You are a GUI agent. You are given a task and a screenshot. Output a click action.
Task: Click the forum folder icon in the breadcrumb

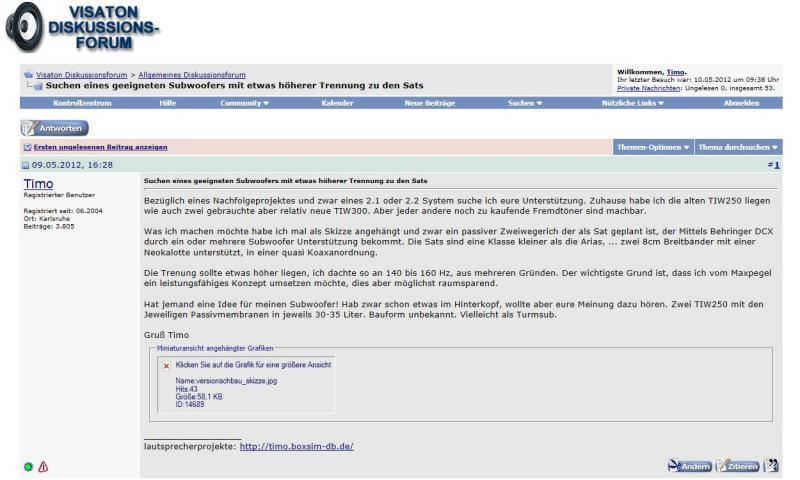click(x=29, y=74)
